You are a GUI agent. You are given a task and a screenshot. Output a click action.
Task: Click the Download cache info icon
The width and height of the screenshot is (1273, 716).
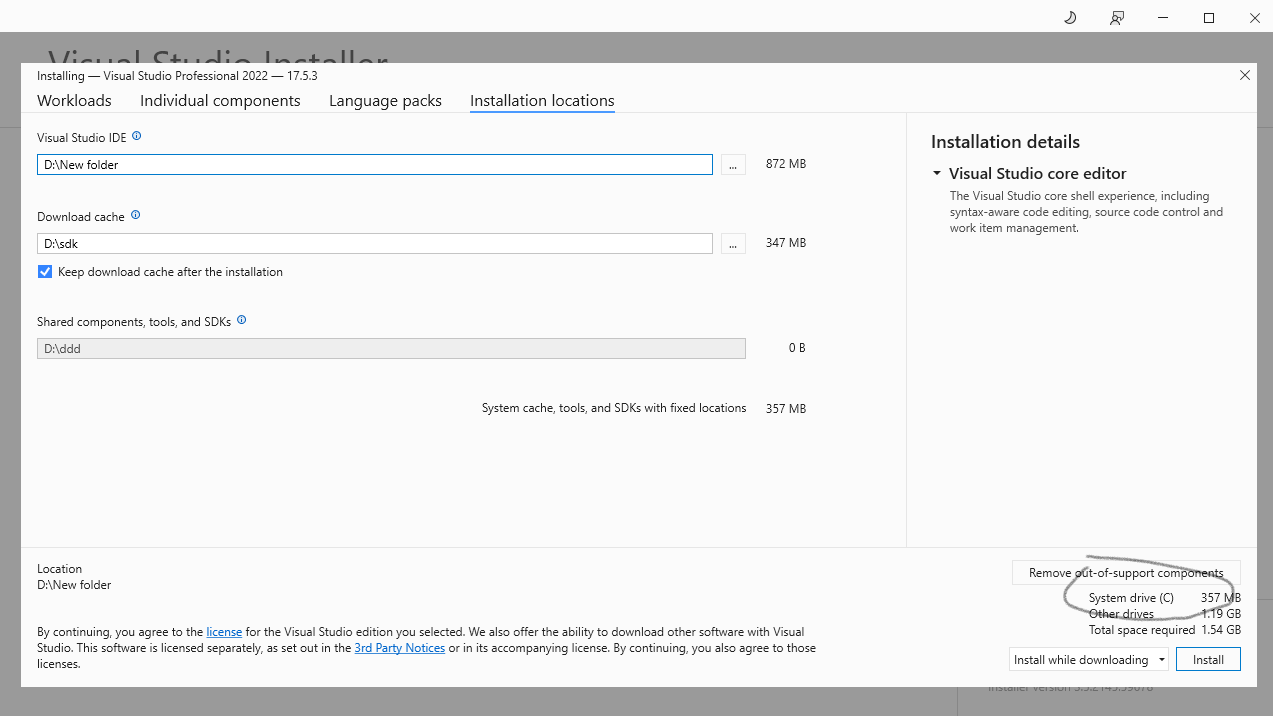(136, 215)
